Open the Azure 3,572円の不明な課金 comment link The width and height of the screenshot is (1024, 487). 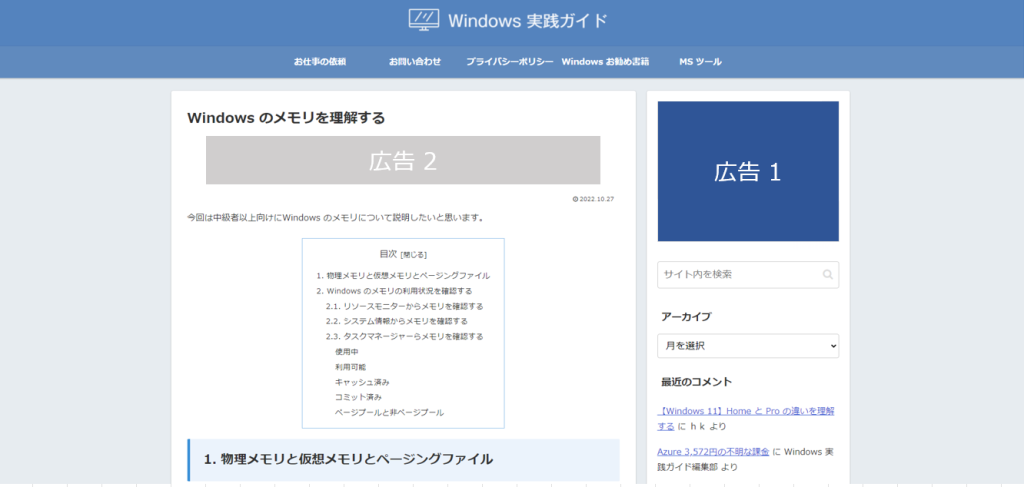click(x=714, y=452)
